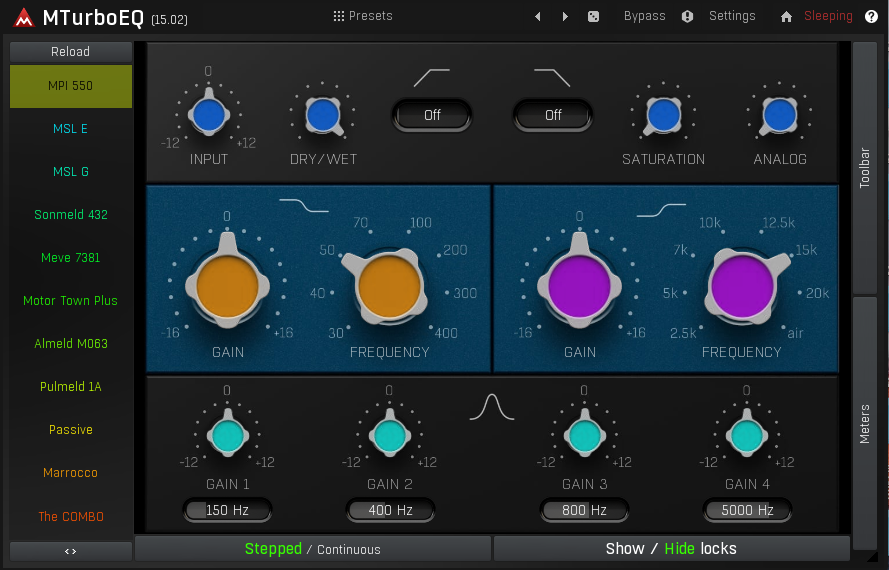Select Stepped knob mode

[273, 549]
